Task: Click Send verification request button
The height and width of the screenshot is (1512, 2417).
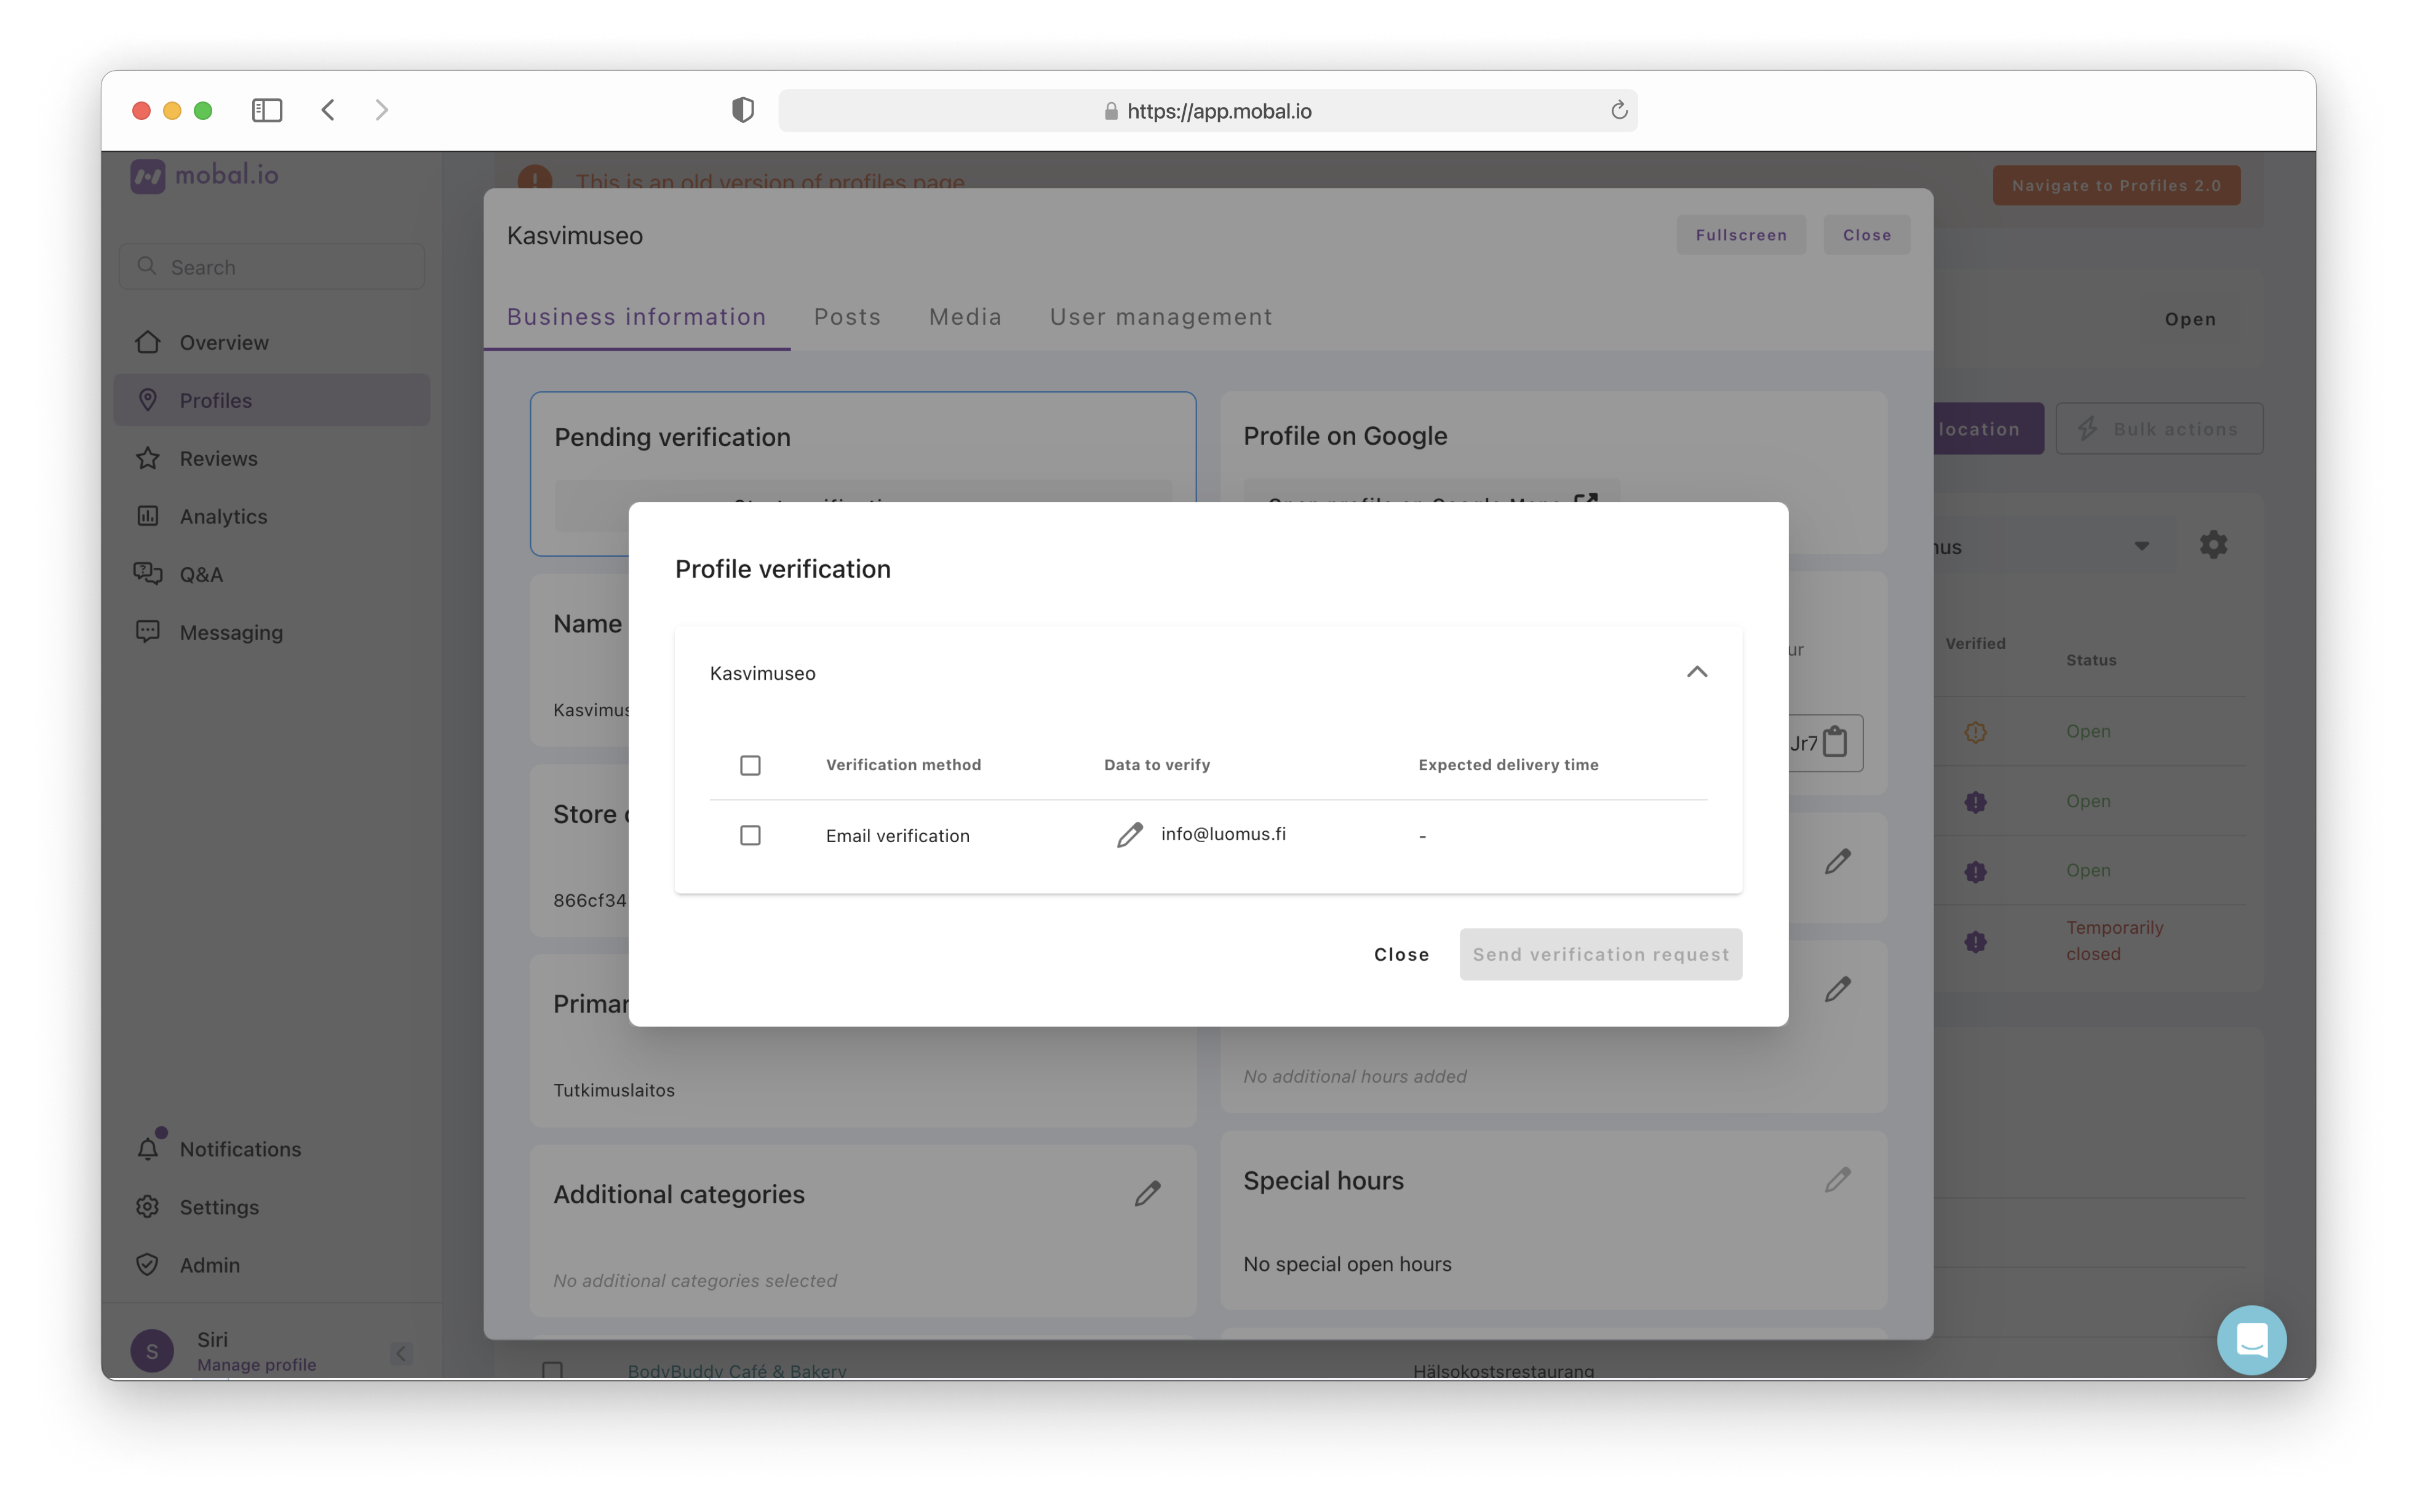Action: tap(1600, 954)
